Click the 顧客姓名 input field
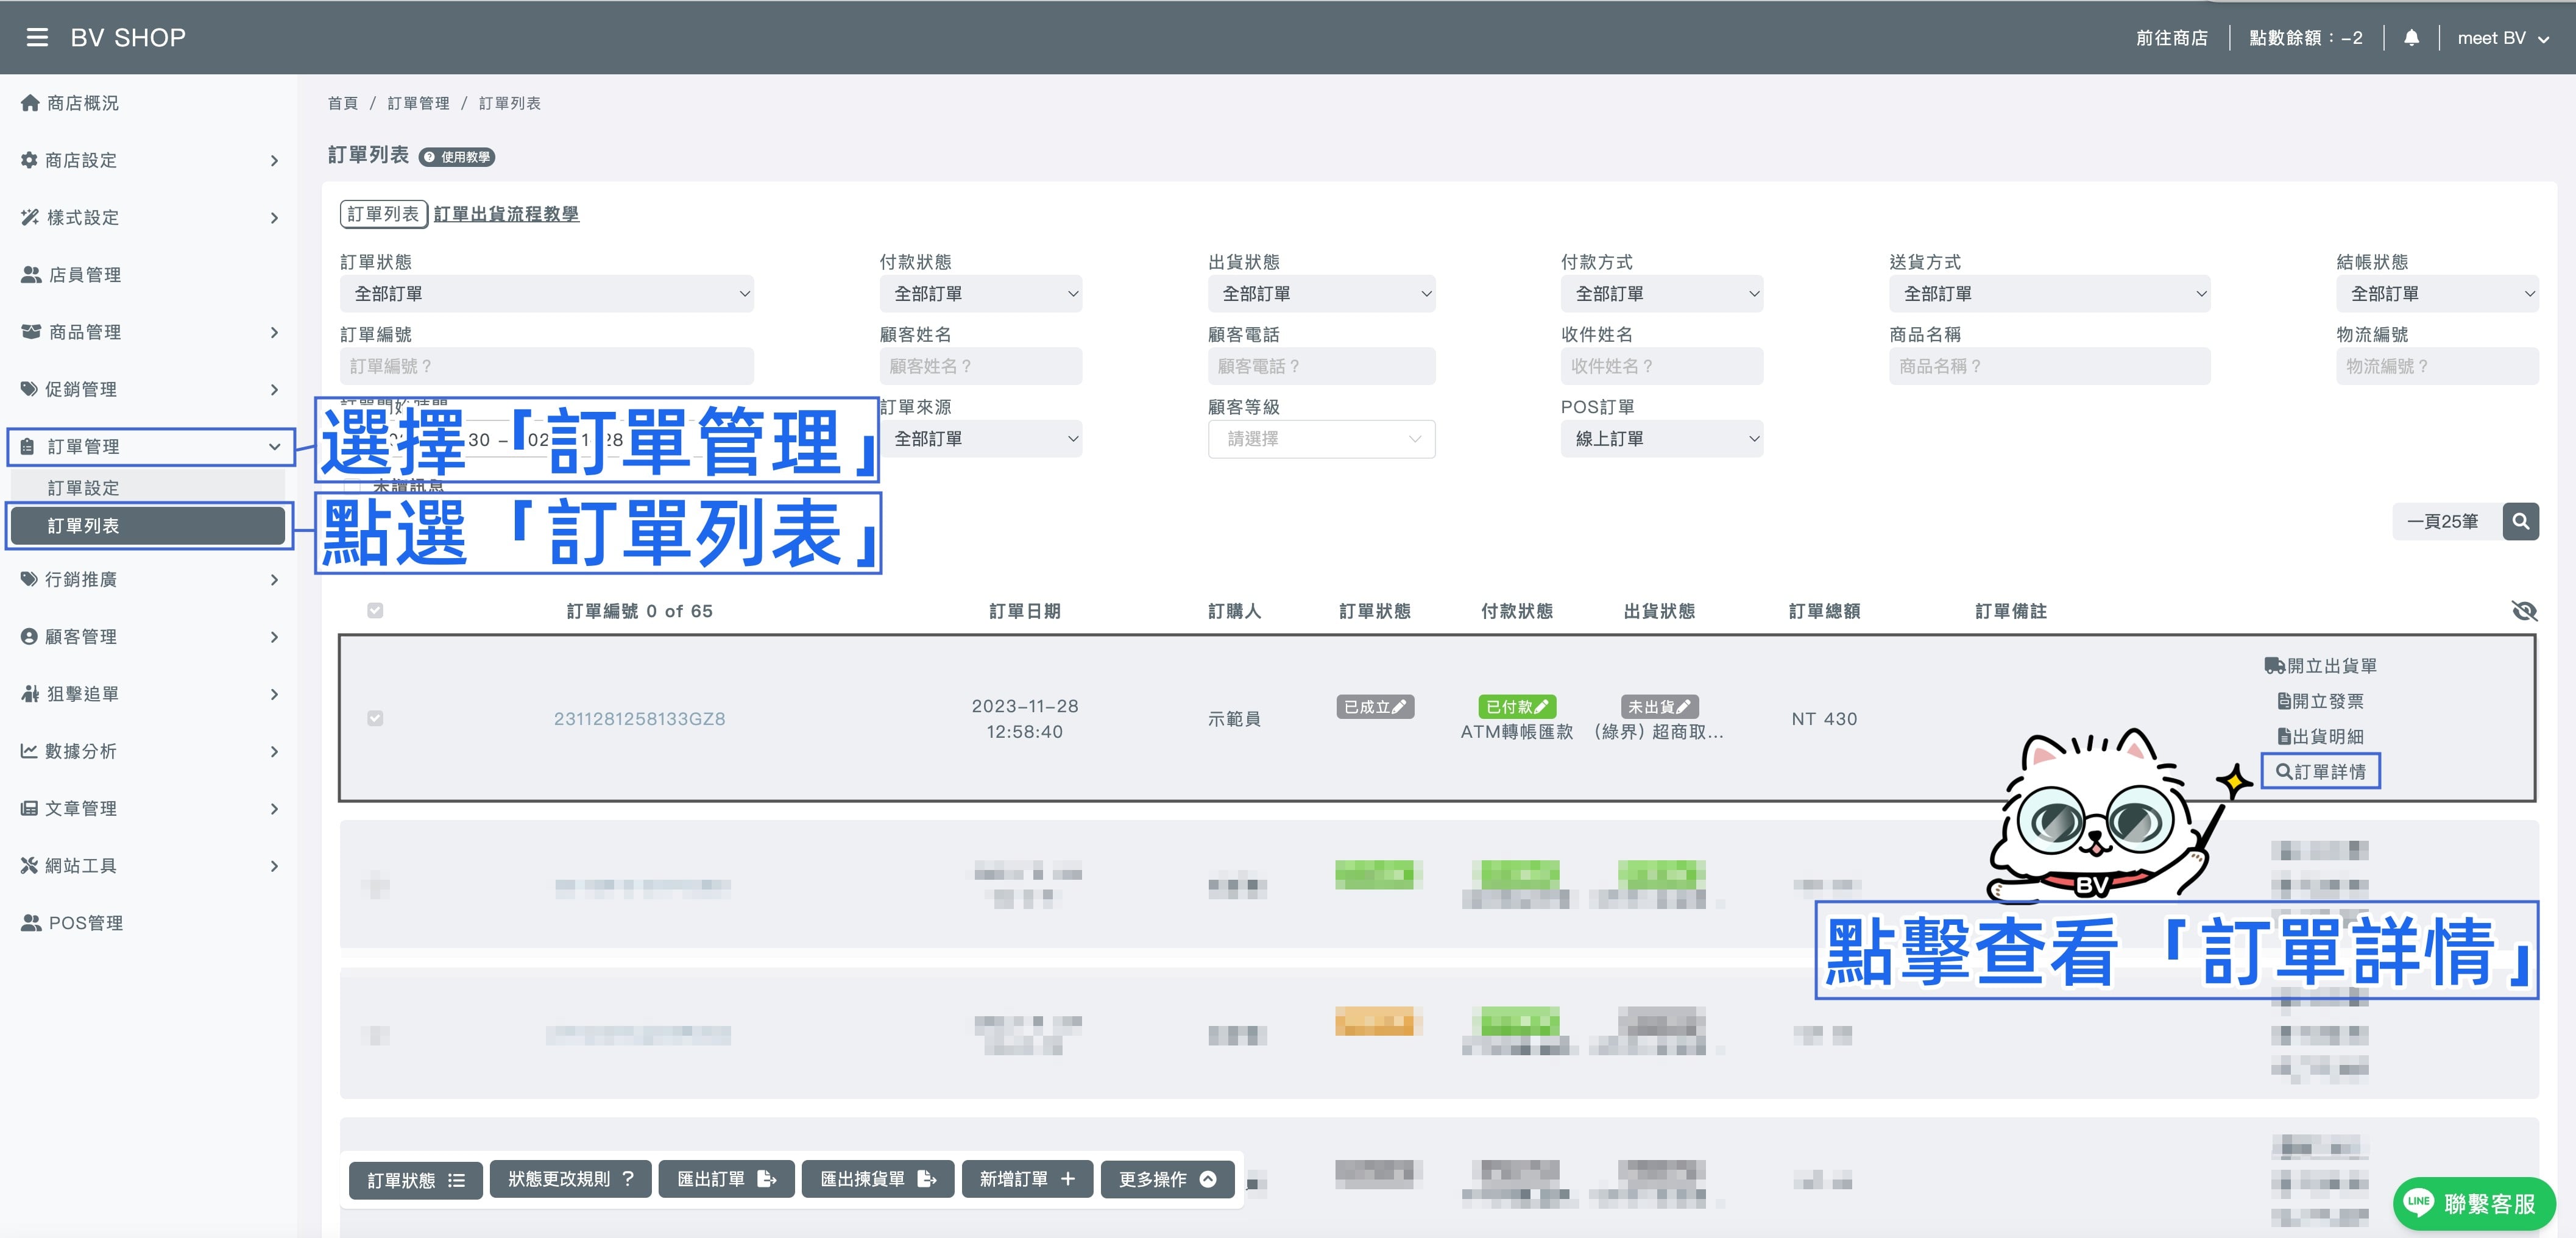This screenshot has width=2576, height=1238. point(980,366)
